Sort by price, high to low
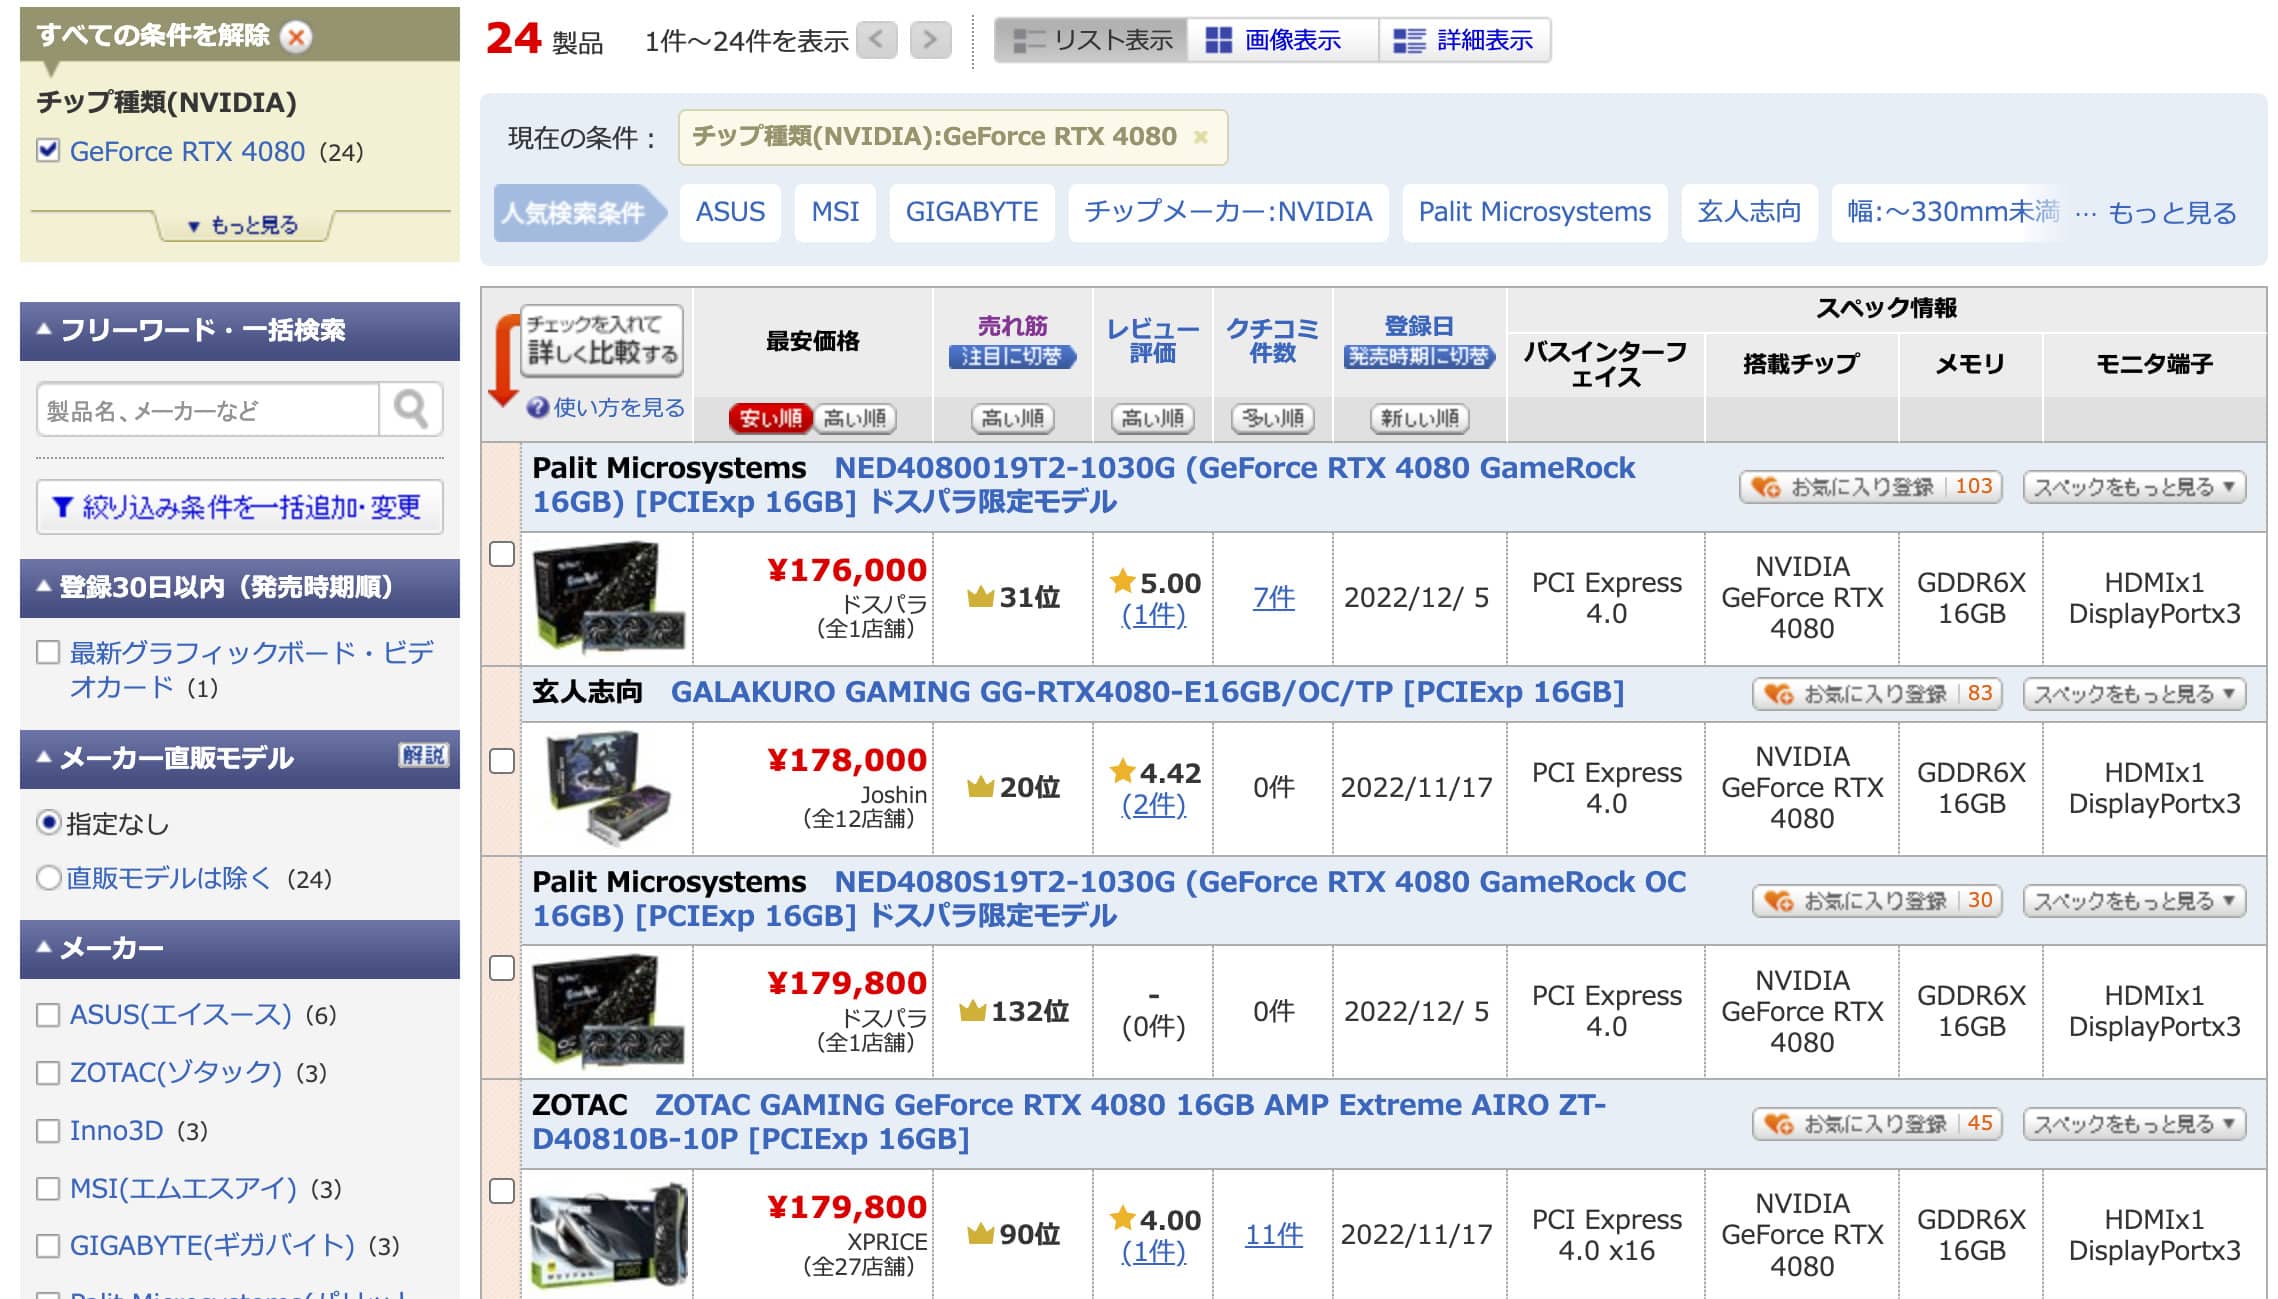The width and height of the screenshot is (2278, 1299). [x=855, y=418]
